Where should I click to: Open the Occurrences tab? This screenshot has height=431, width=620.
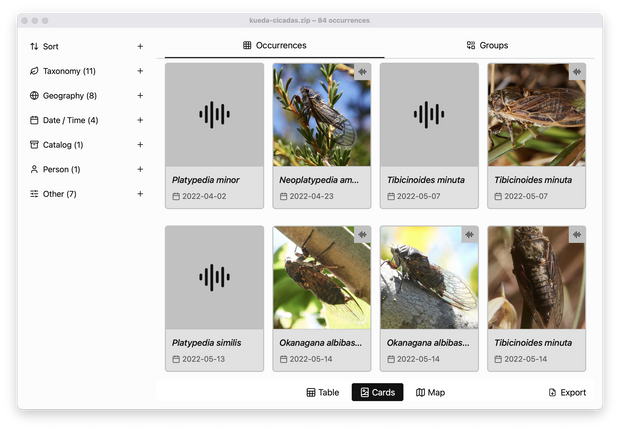274,45
